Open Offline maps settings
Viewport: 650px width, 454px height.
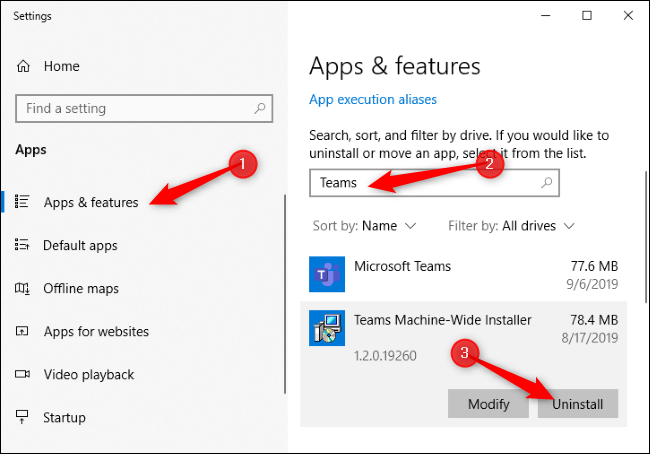pyautogui.click(x=80, y=288)
